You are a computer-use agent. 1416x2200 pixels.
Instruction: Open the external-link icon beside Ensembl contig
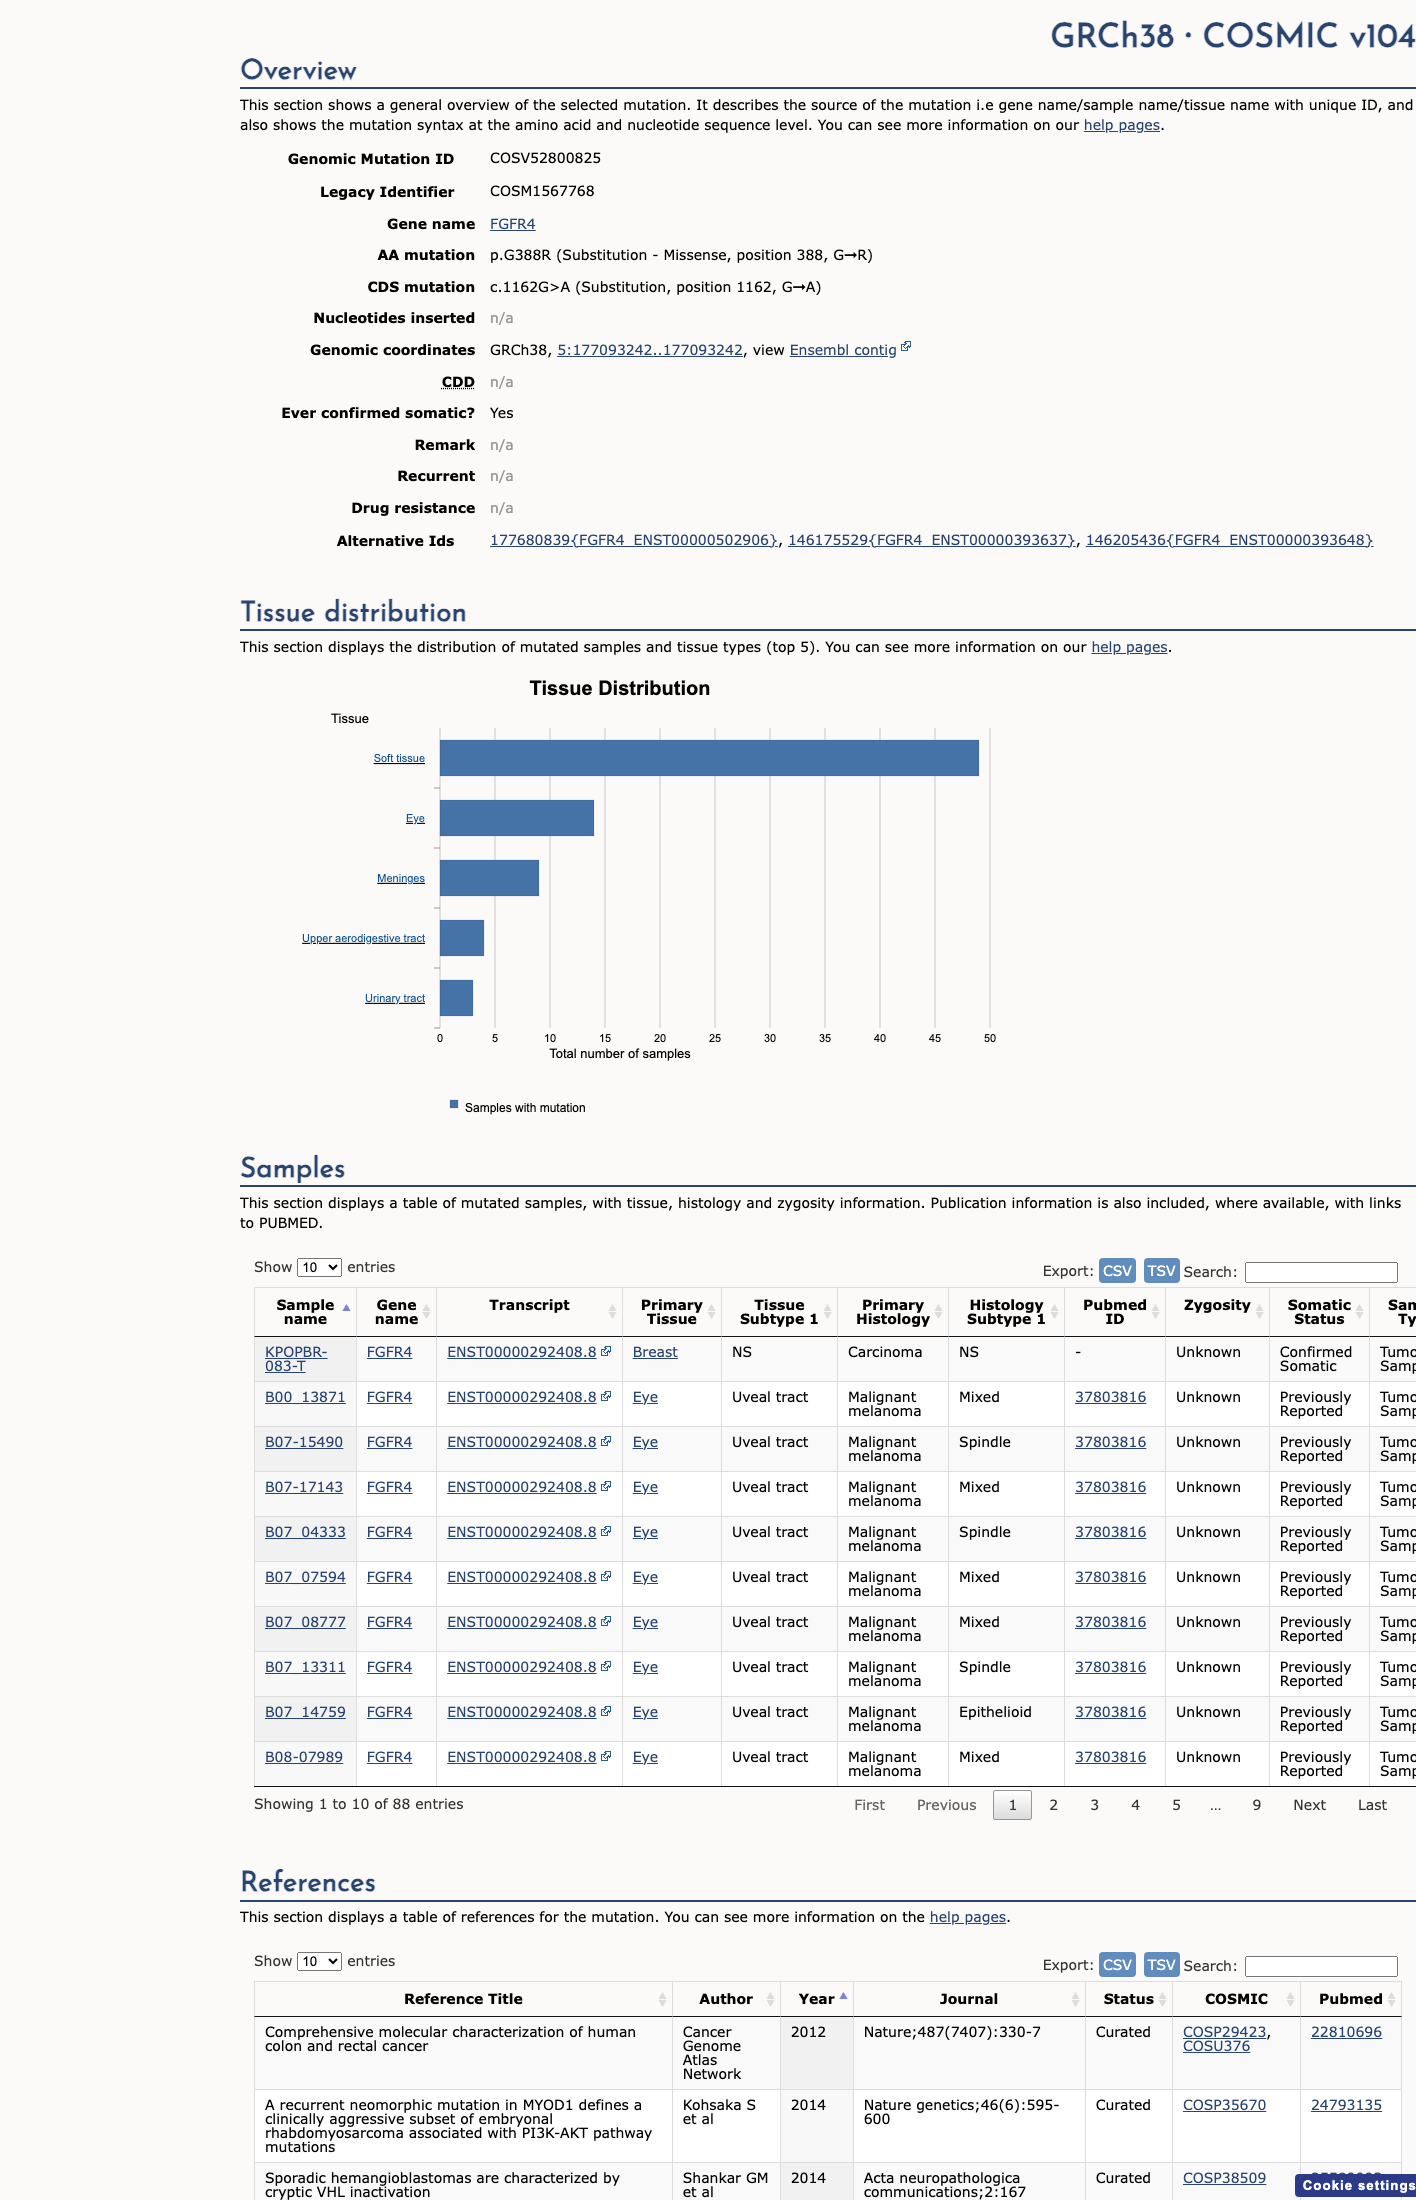tap(906, 347)
